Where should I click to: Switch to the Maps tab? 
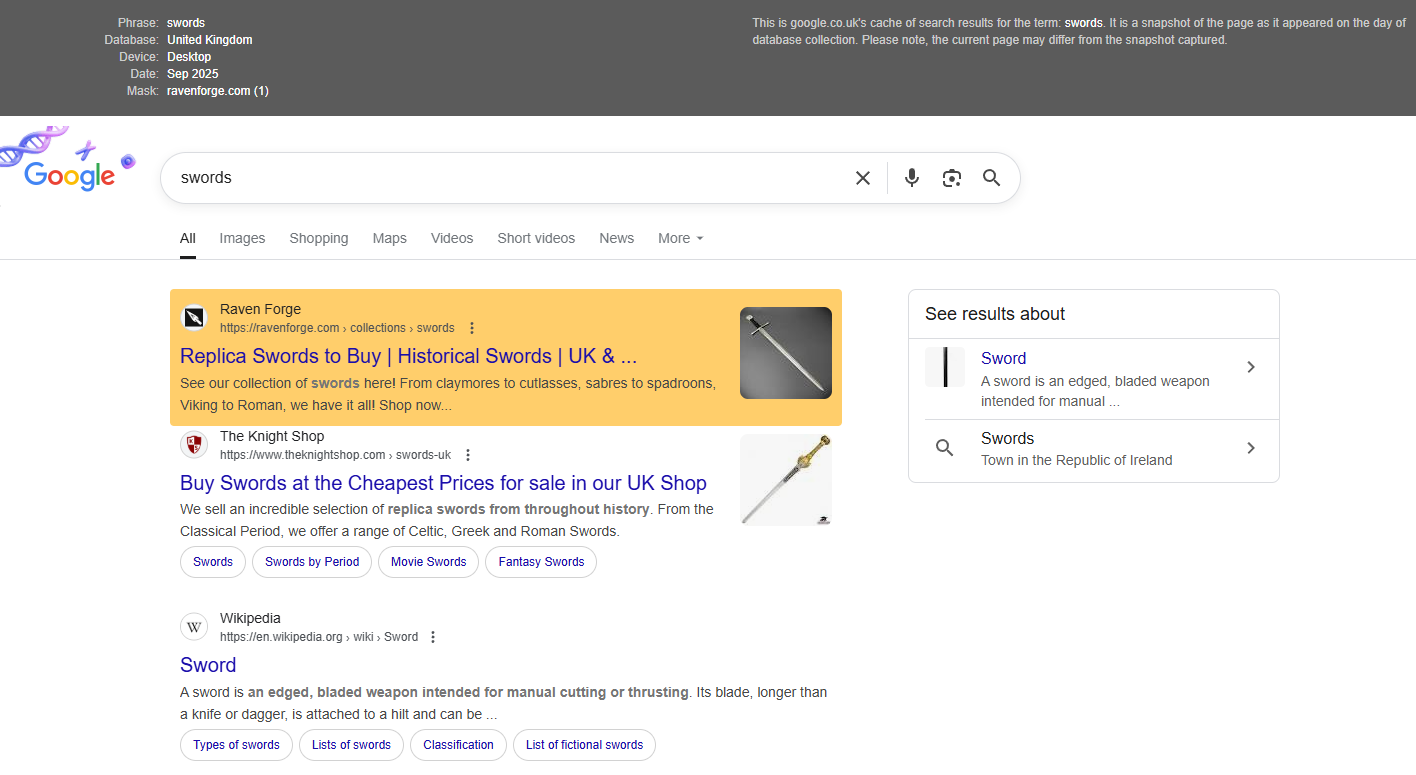(x=390, y=238)
